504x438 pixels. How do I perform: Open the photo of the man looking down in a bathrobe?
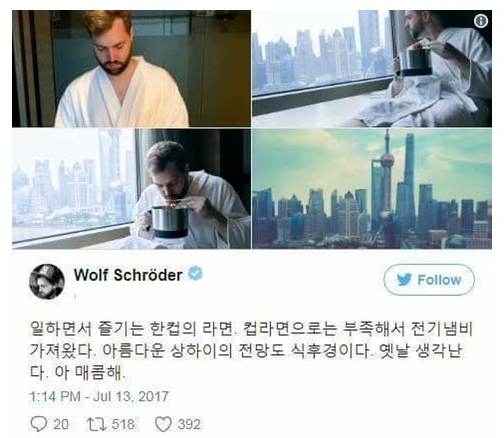pyautogui.click(x=131, y=69)
